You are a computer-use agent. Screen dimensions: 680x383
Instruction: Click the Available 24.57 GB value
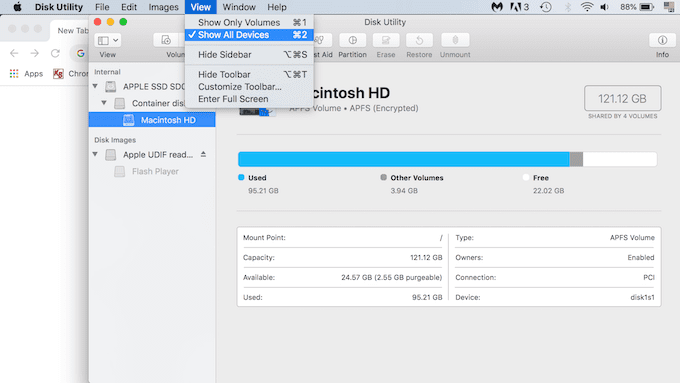[x=391, y=277]
